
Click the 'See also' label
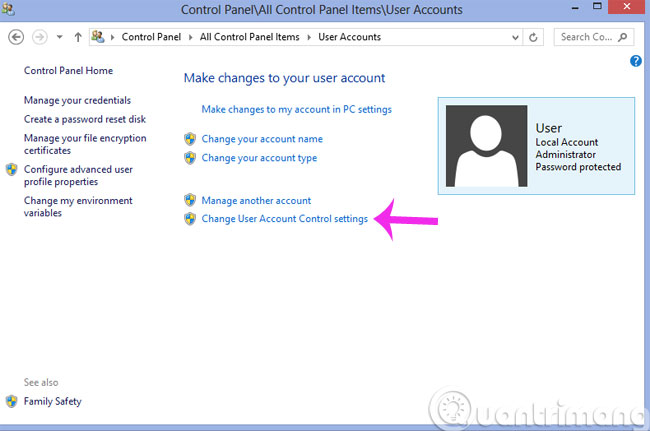[x=41, y=382]
